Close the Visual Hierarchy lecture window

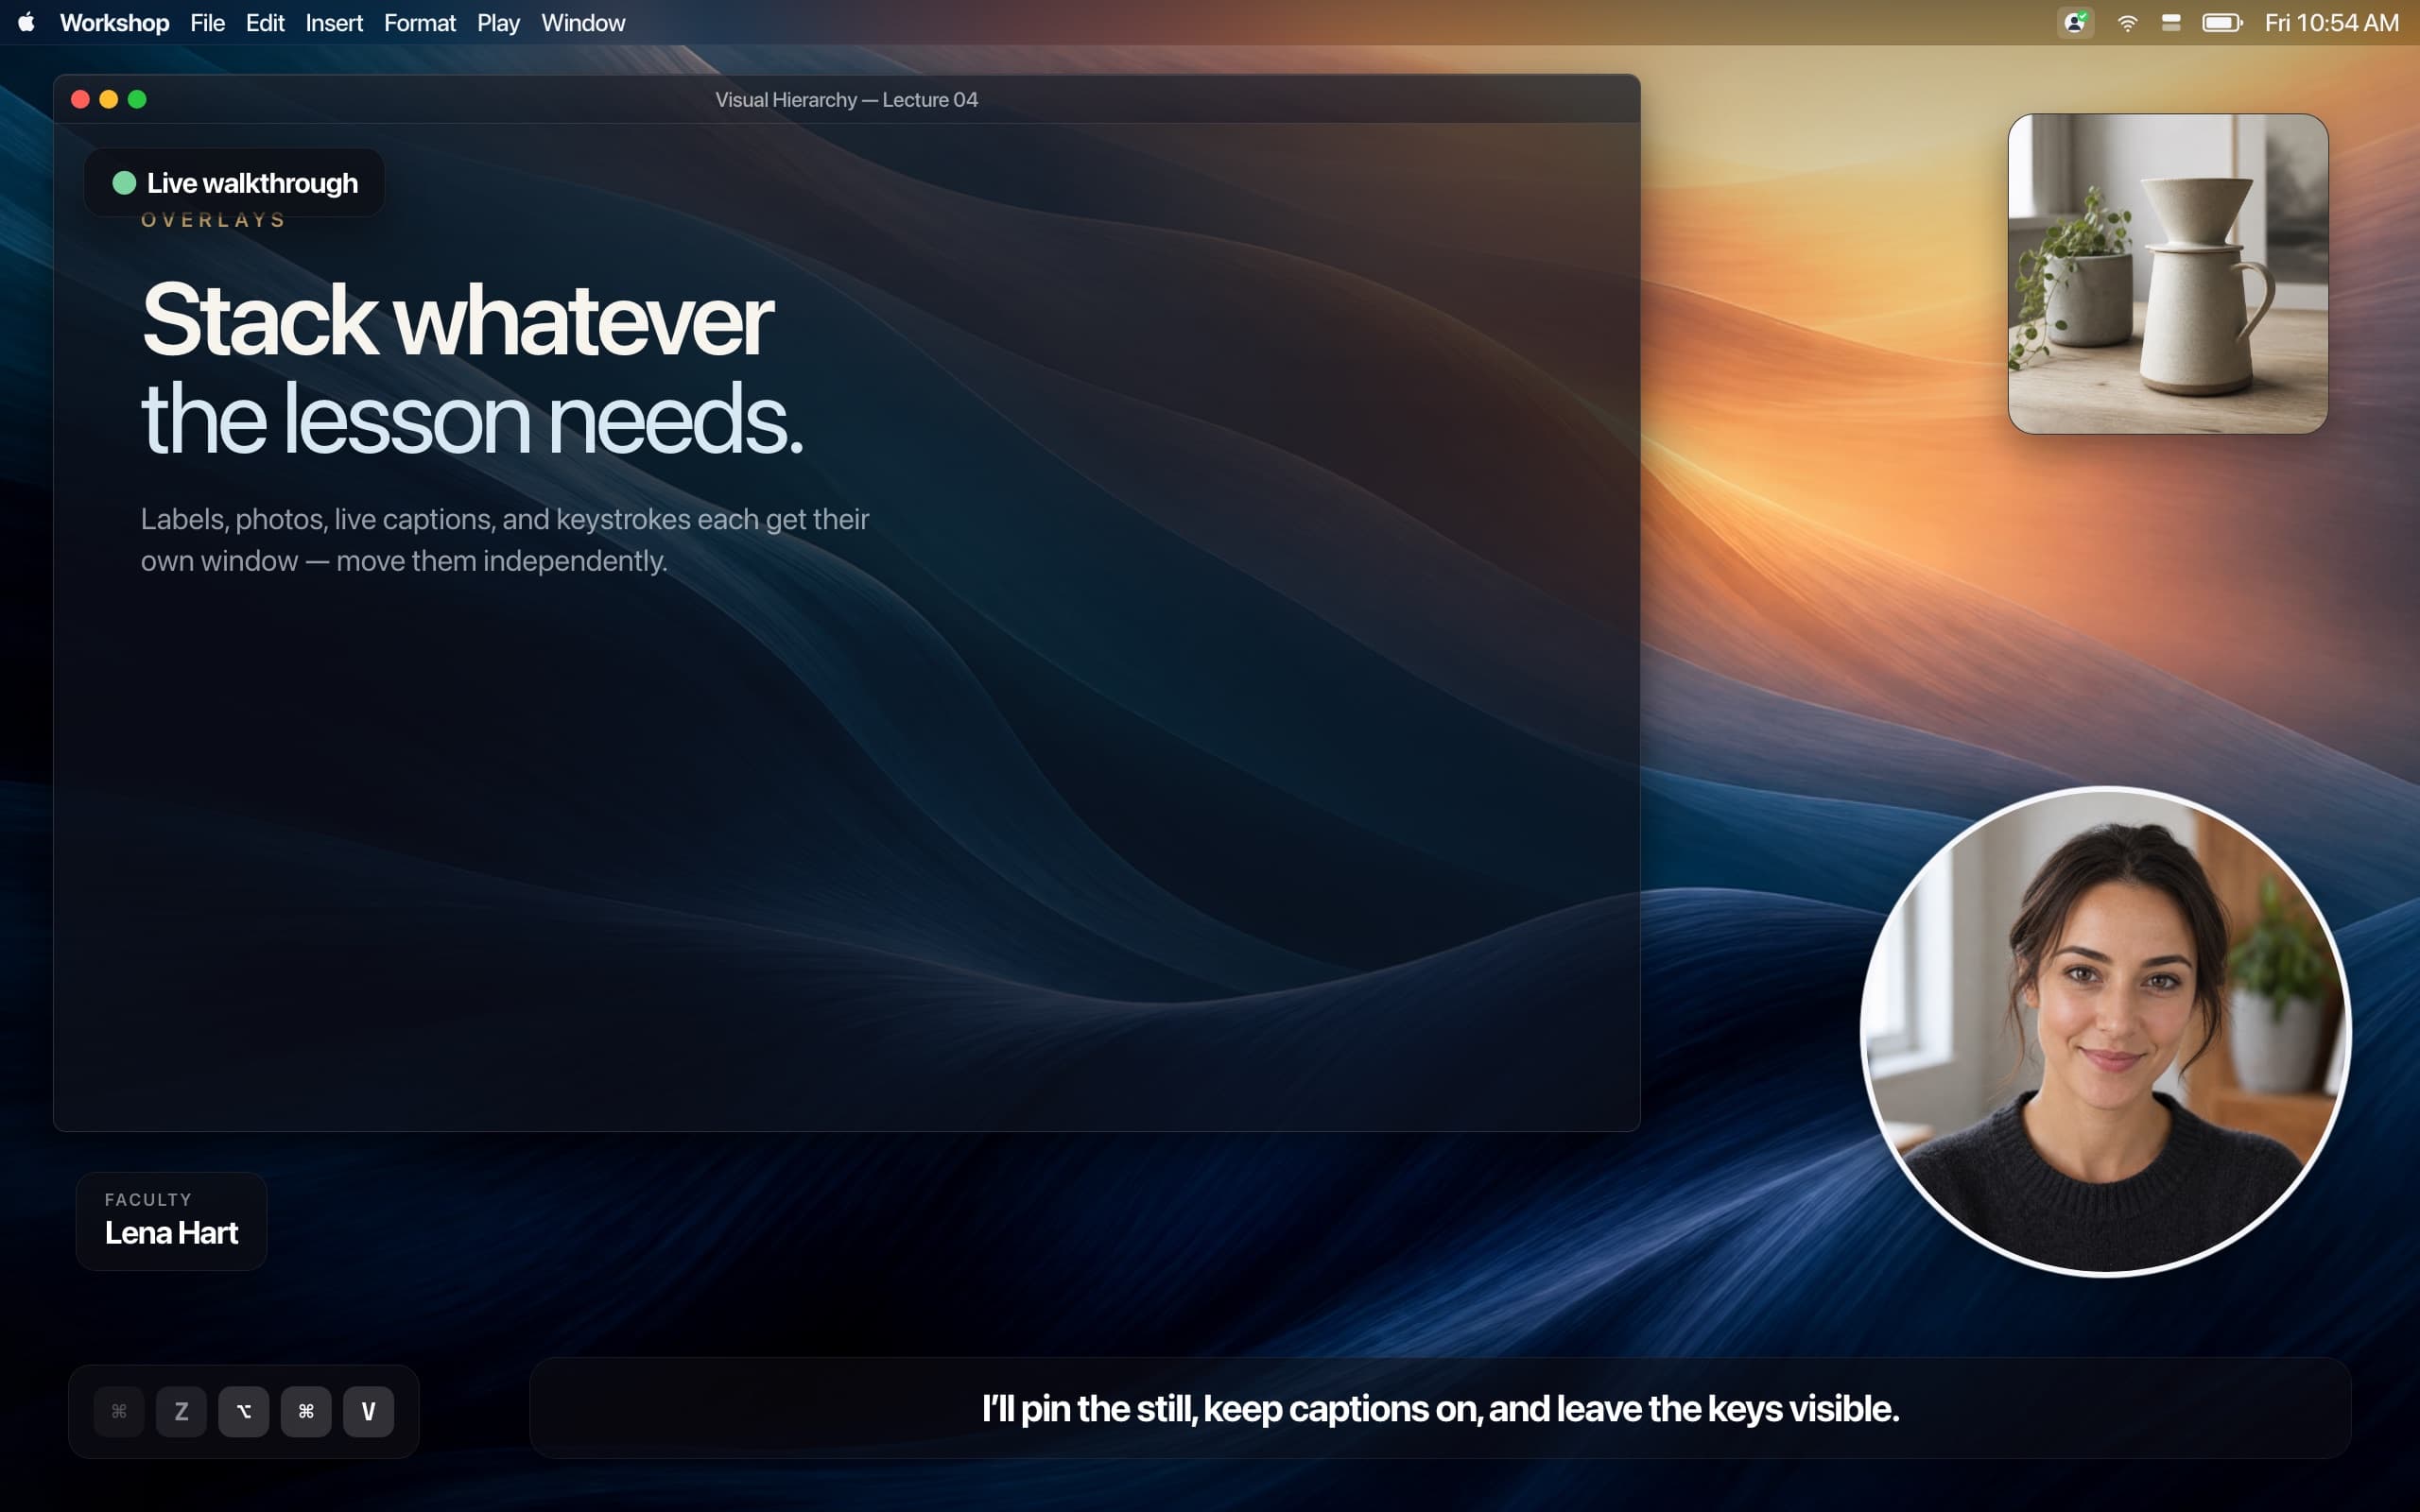click(x=80, y=99)
